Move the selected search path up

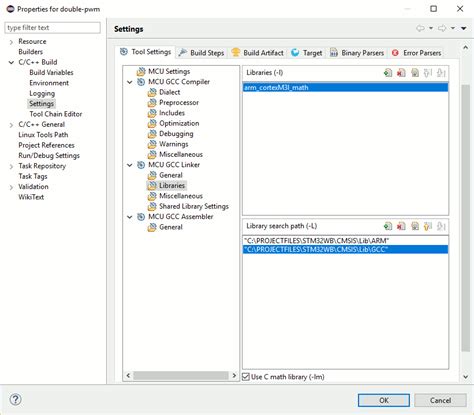428,226
